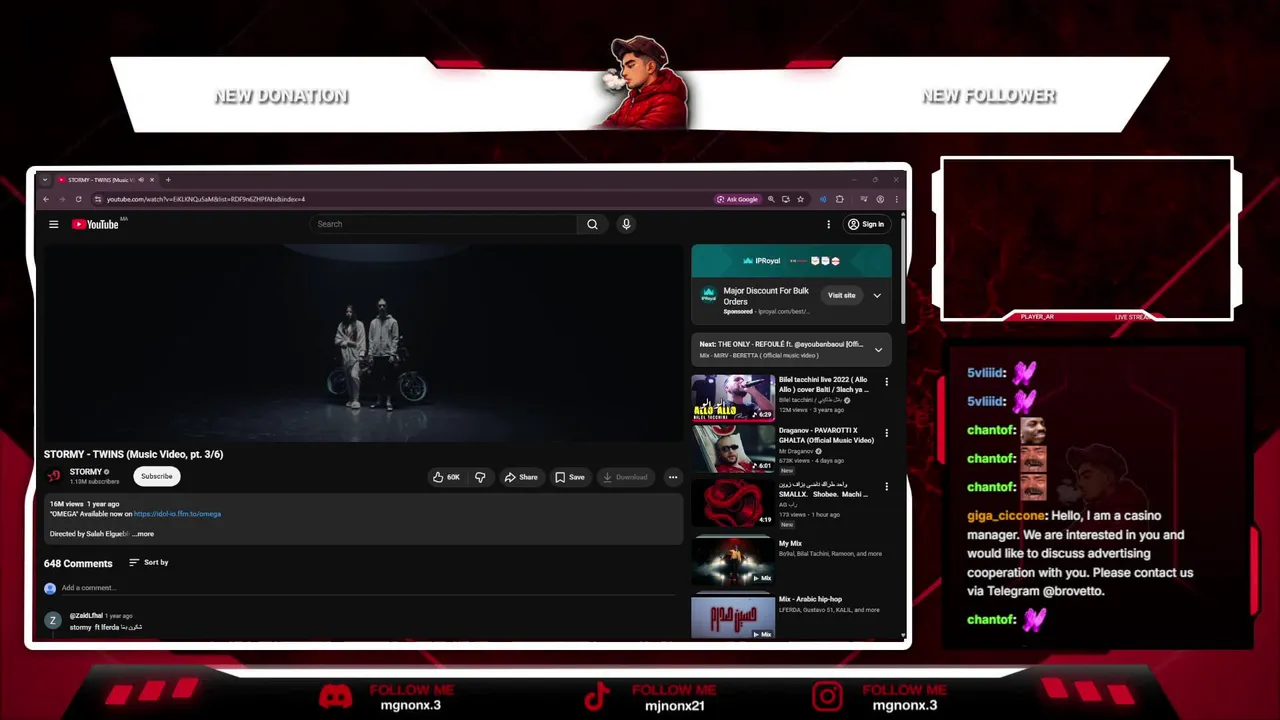Screen dimensions: 1280x720
Task: Click the Add a comment field
Action: [369, 588]
